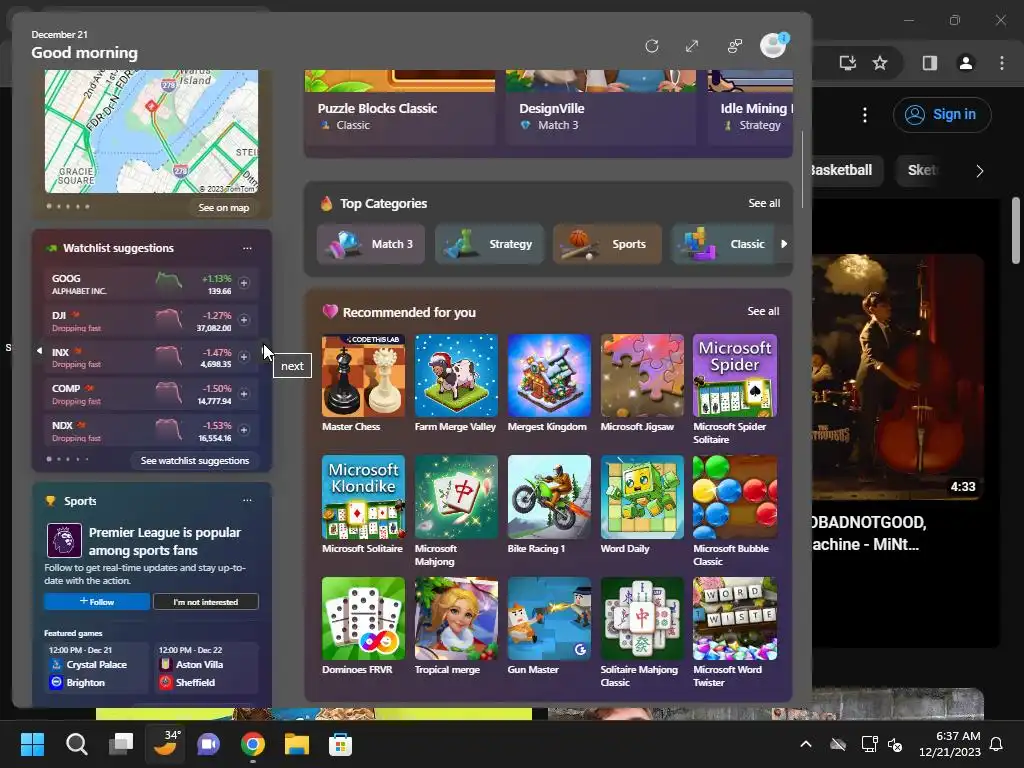Select Strategy category

point(489,244)
